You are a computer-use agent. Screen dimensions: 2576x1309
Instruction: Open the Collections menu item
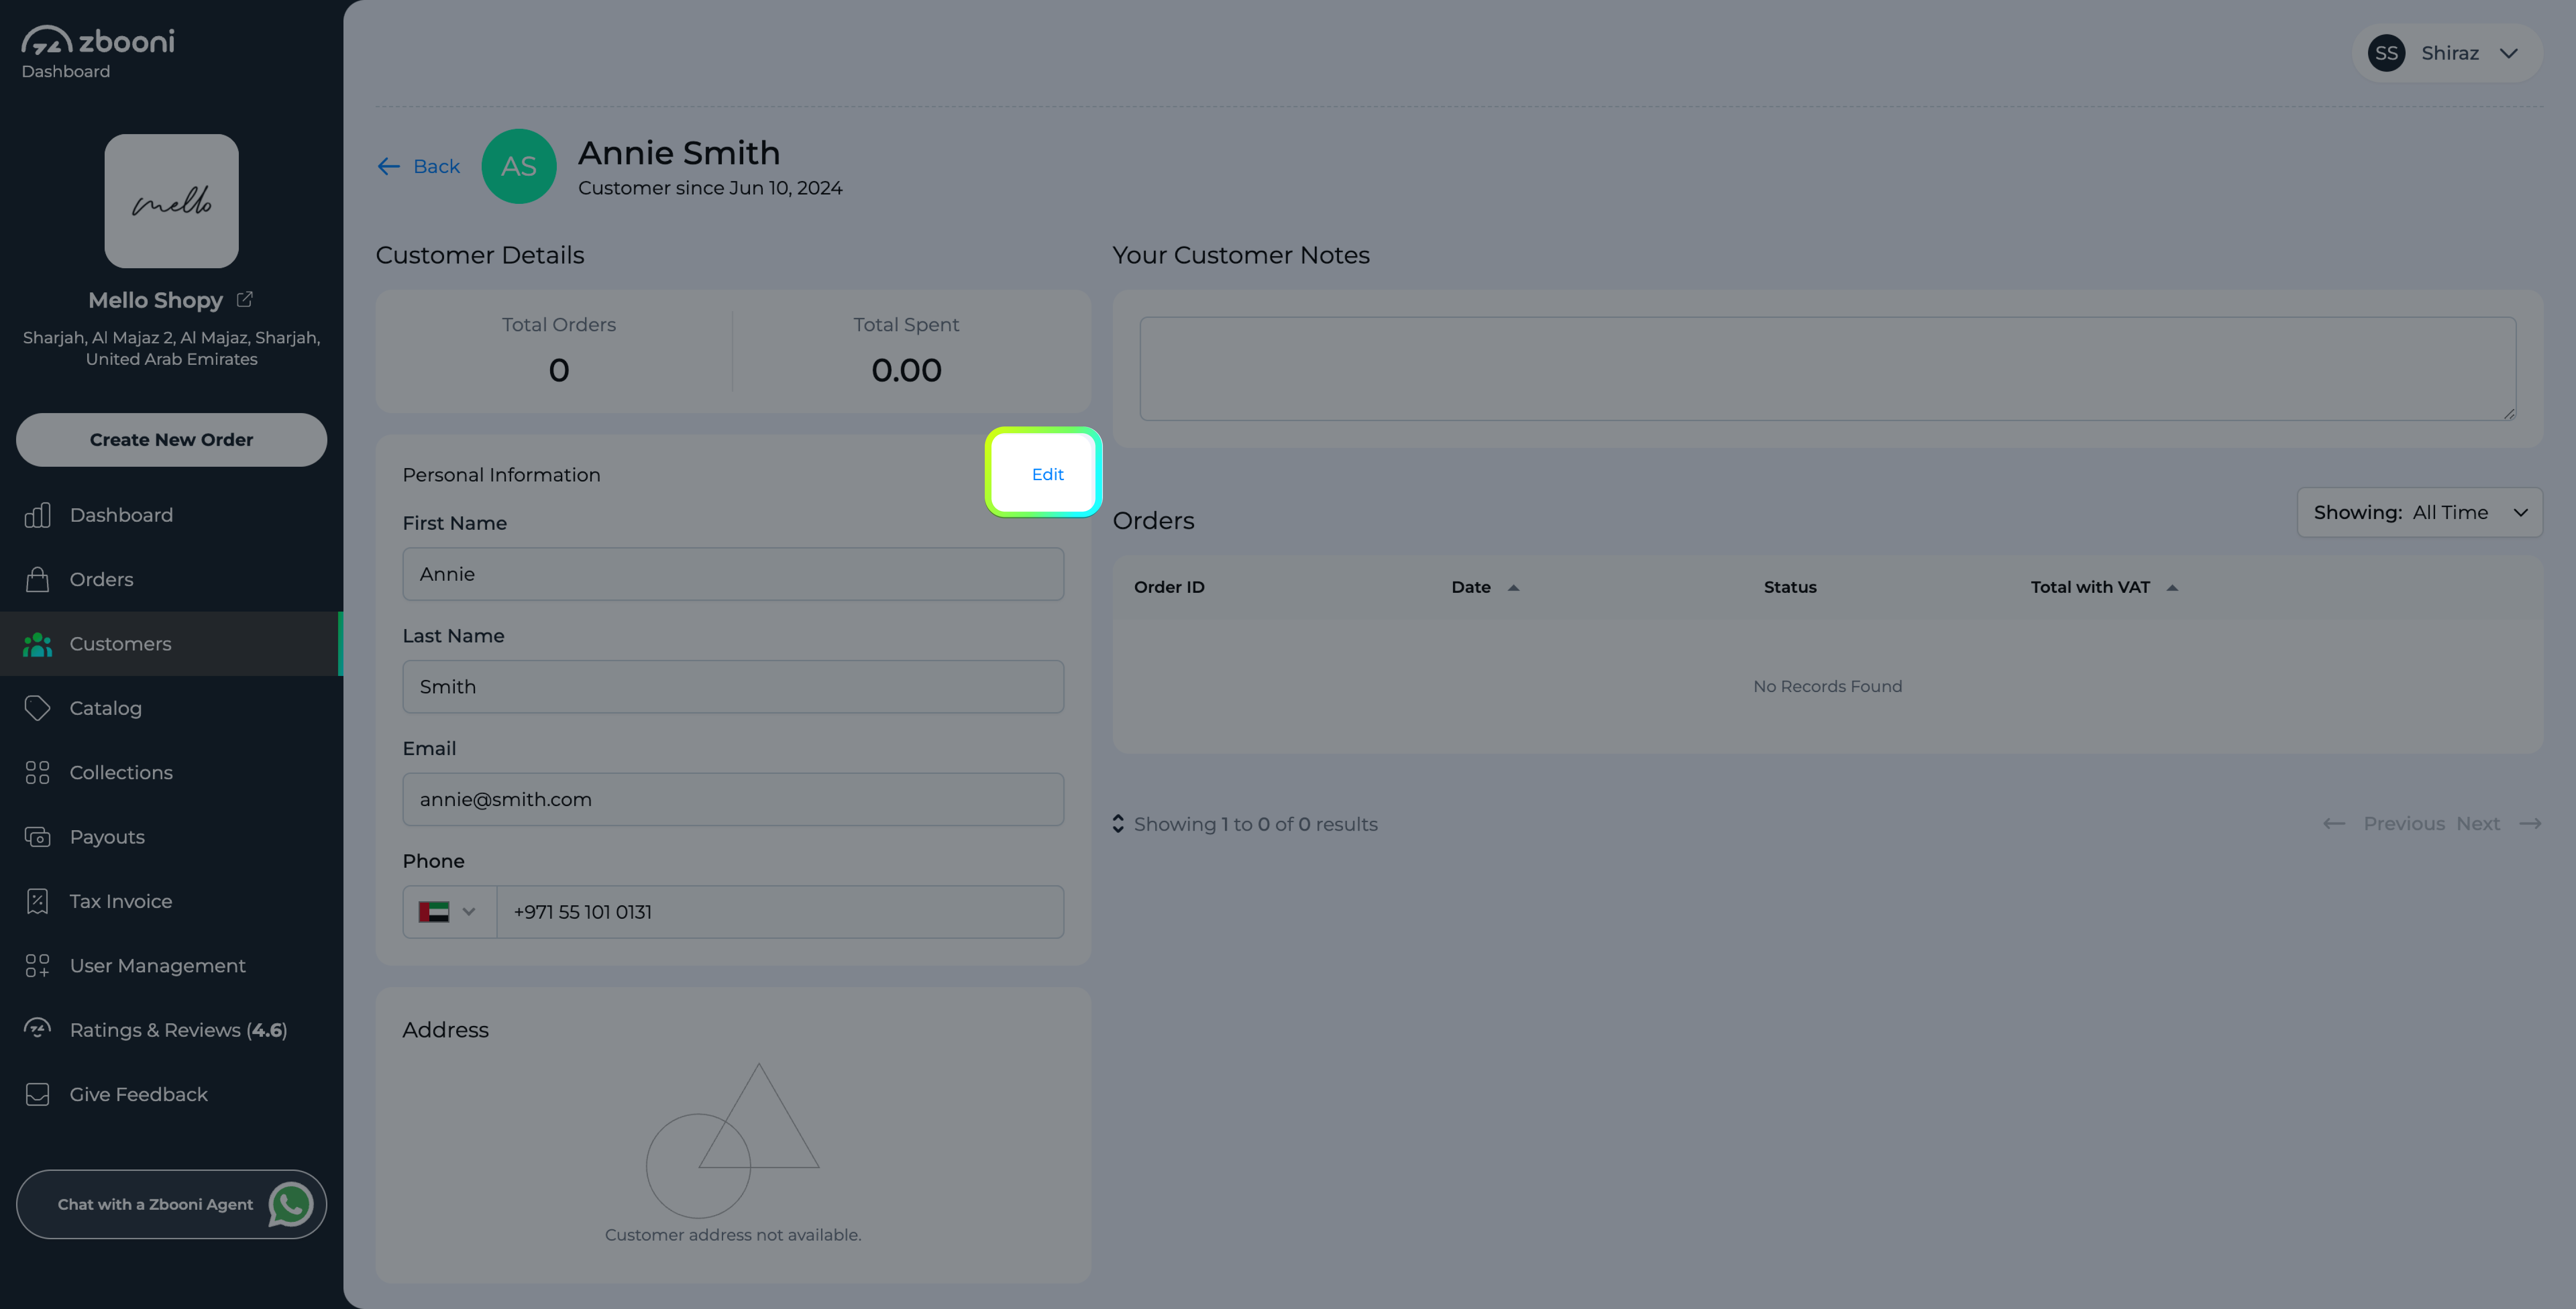(x=121, y=773)
